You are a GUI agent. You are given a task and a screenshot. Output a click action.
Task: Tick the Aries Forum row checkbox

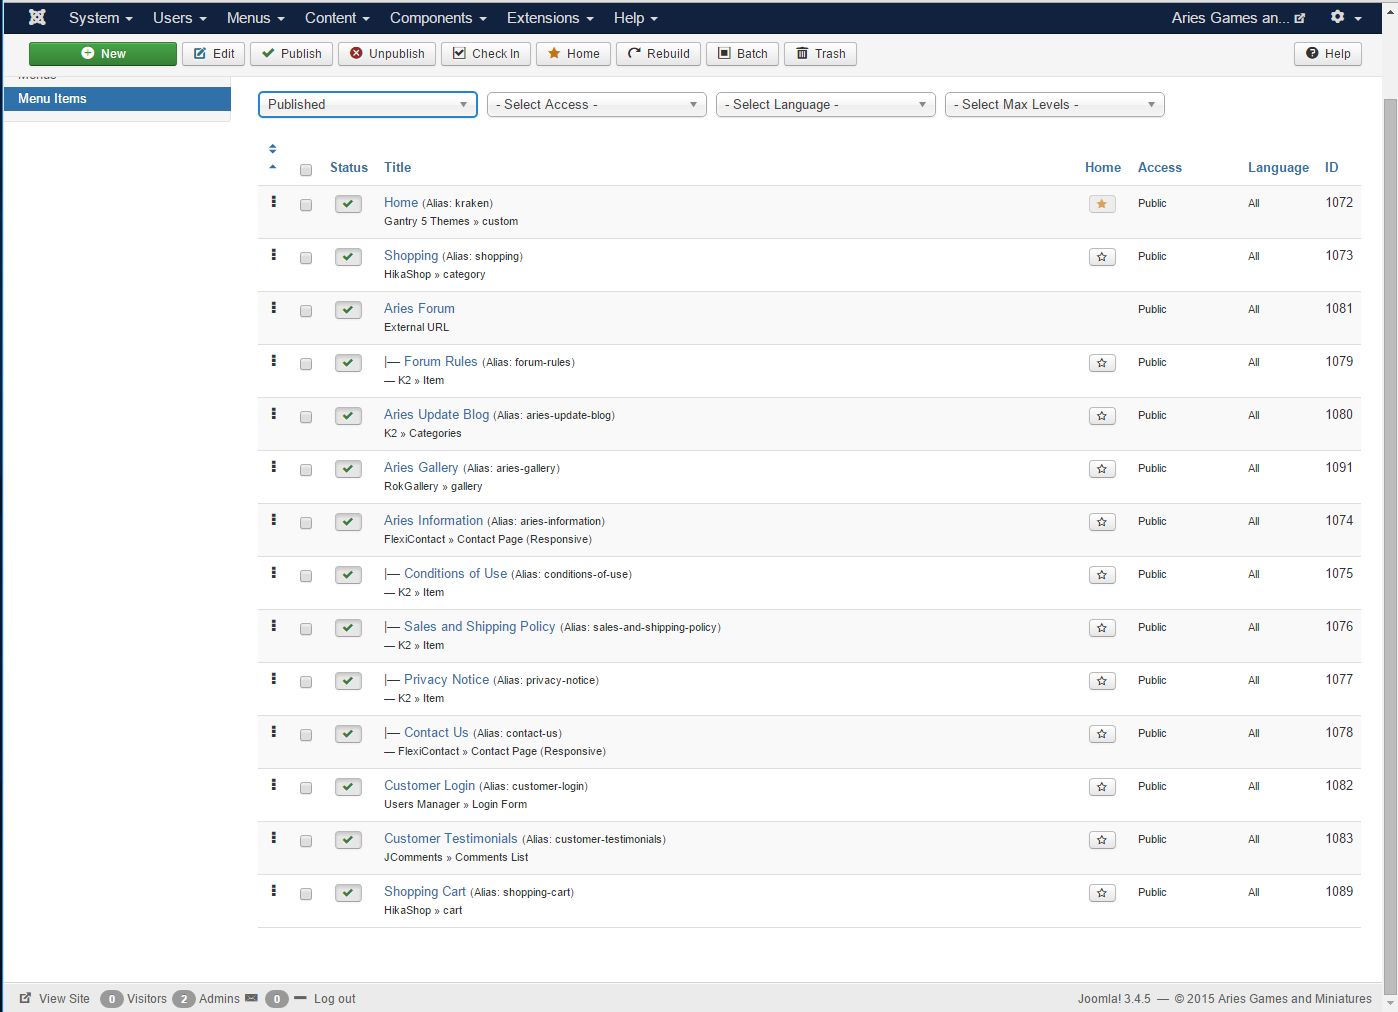(306, 311)
